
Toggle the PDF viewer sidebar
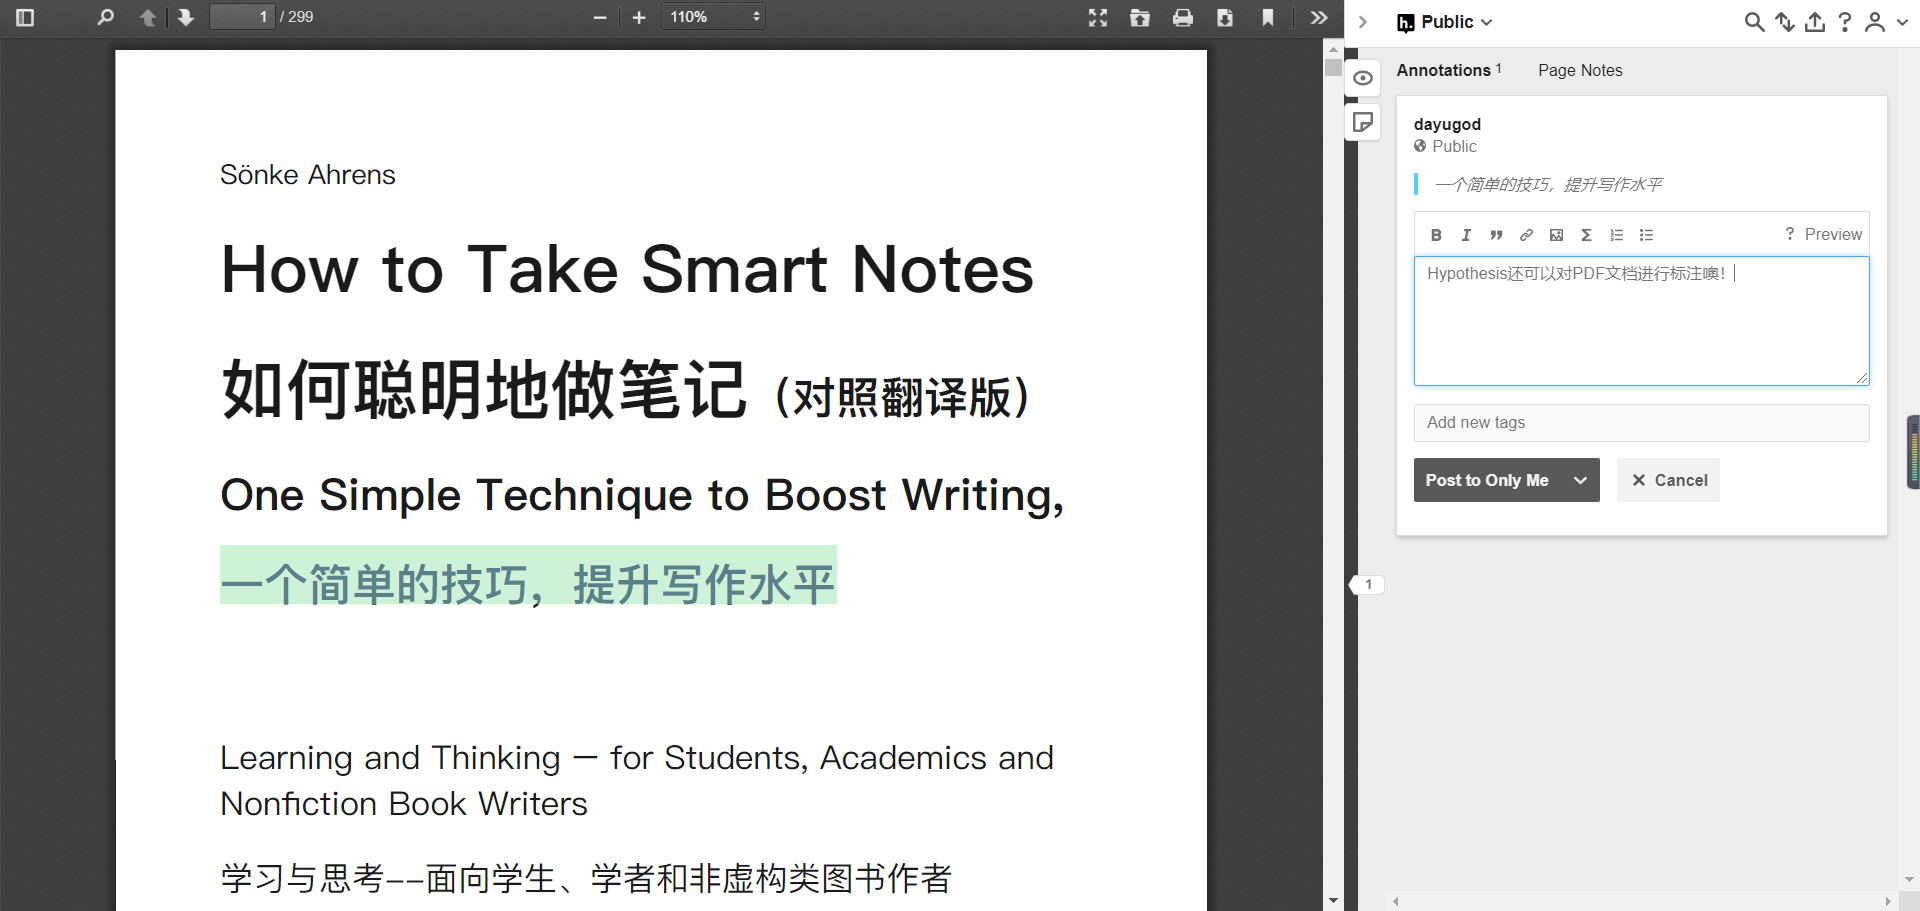coord(25,17)
